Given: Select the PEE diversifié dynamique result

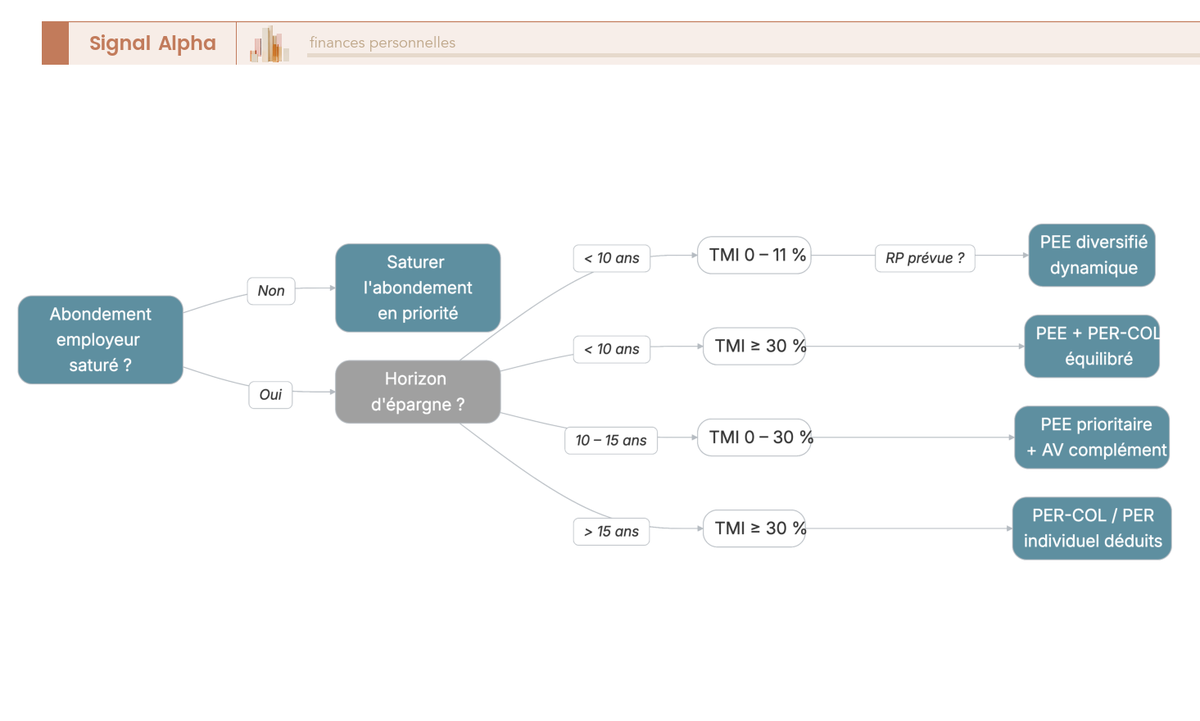Looking at the screenshot, I should (x=1092, y=255).
